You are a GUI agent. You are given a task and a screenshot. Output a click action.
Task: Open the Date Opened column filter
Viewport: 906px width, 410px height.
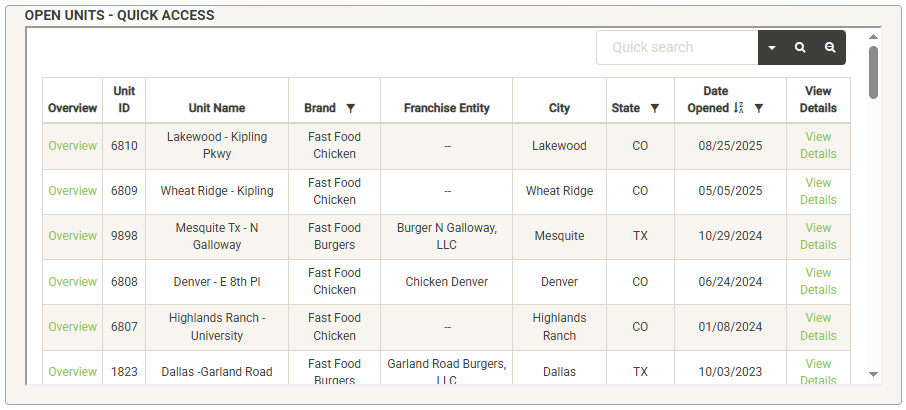pyautogui.click(x=759, y=108)
